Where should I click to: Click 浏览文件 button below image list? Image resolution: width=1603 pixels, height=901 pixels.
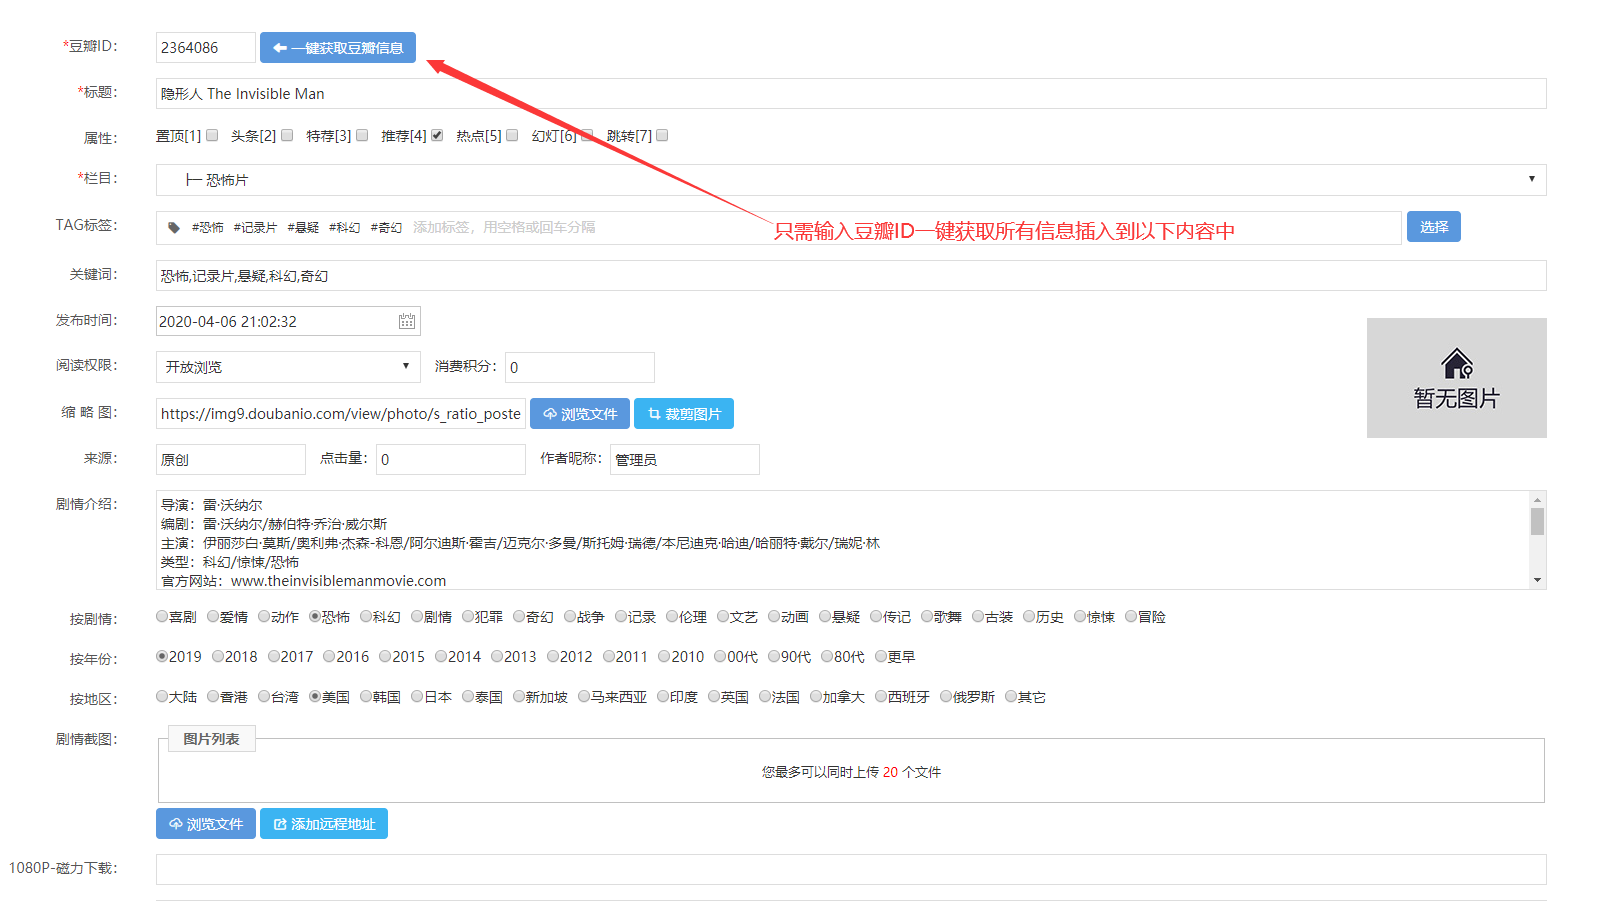pos(206,824)
